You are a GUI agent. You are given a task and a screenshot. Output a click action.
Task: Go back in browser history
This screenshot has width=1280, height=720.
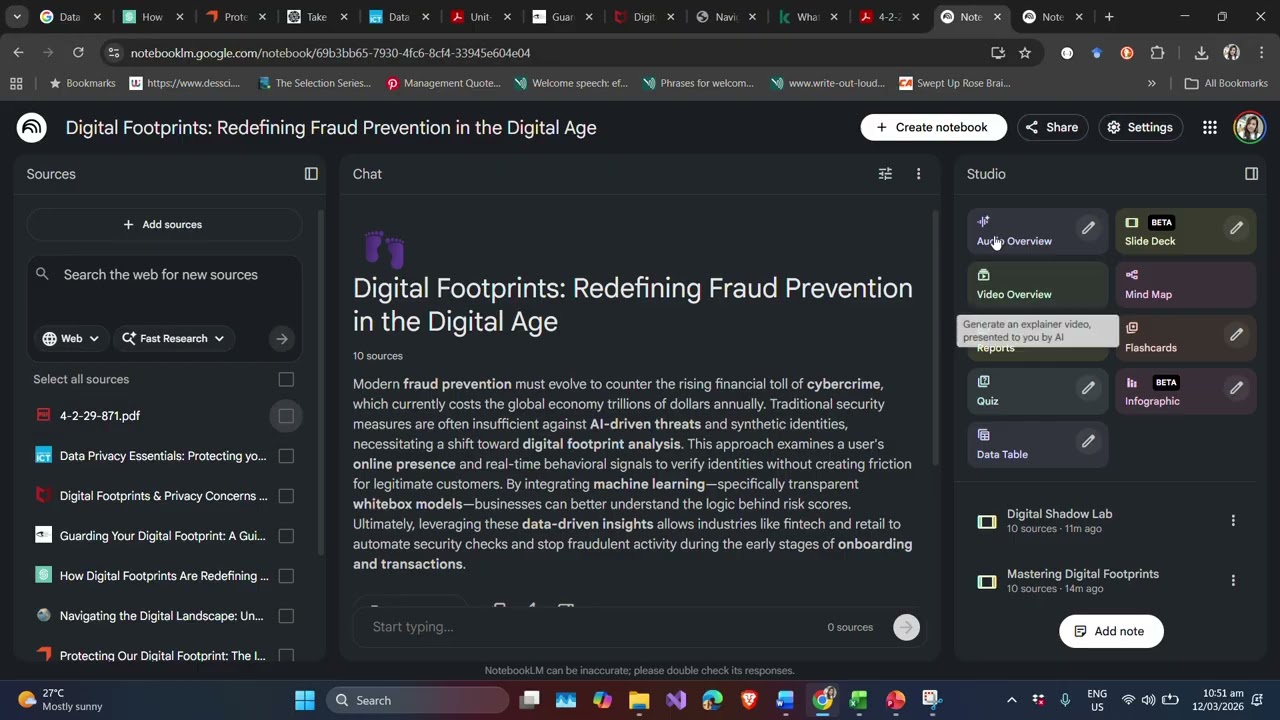19,53
